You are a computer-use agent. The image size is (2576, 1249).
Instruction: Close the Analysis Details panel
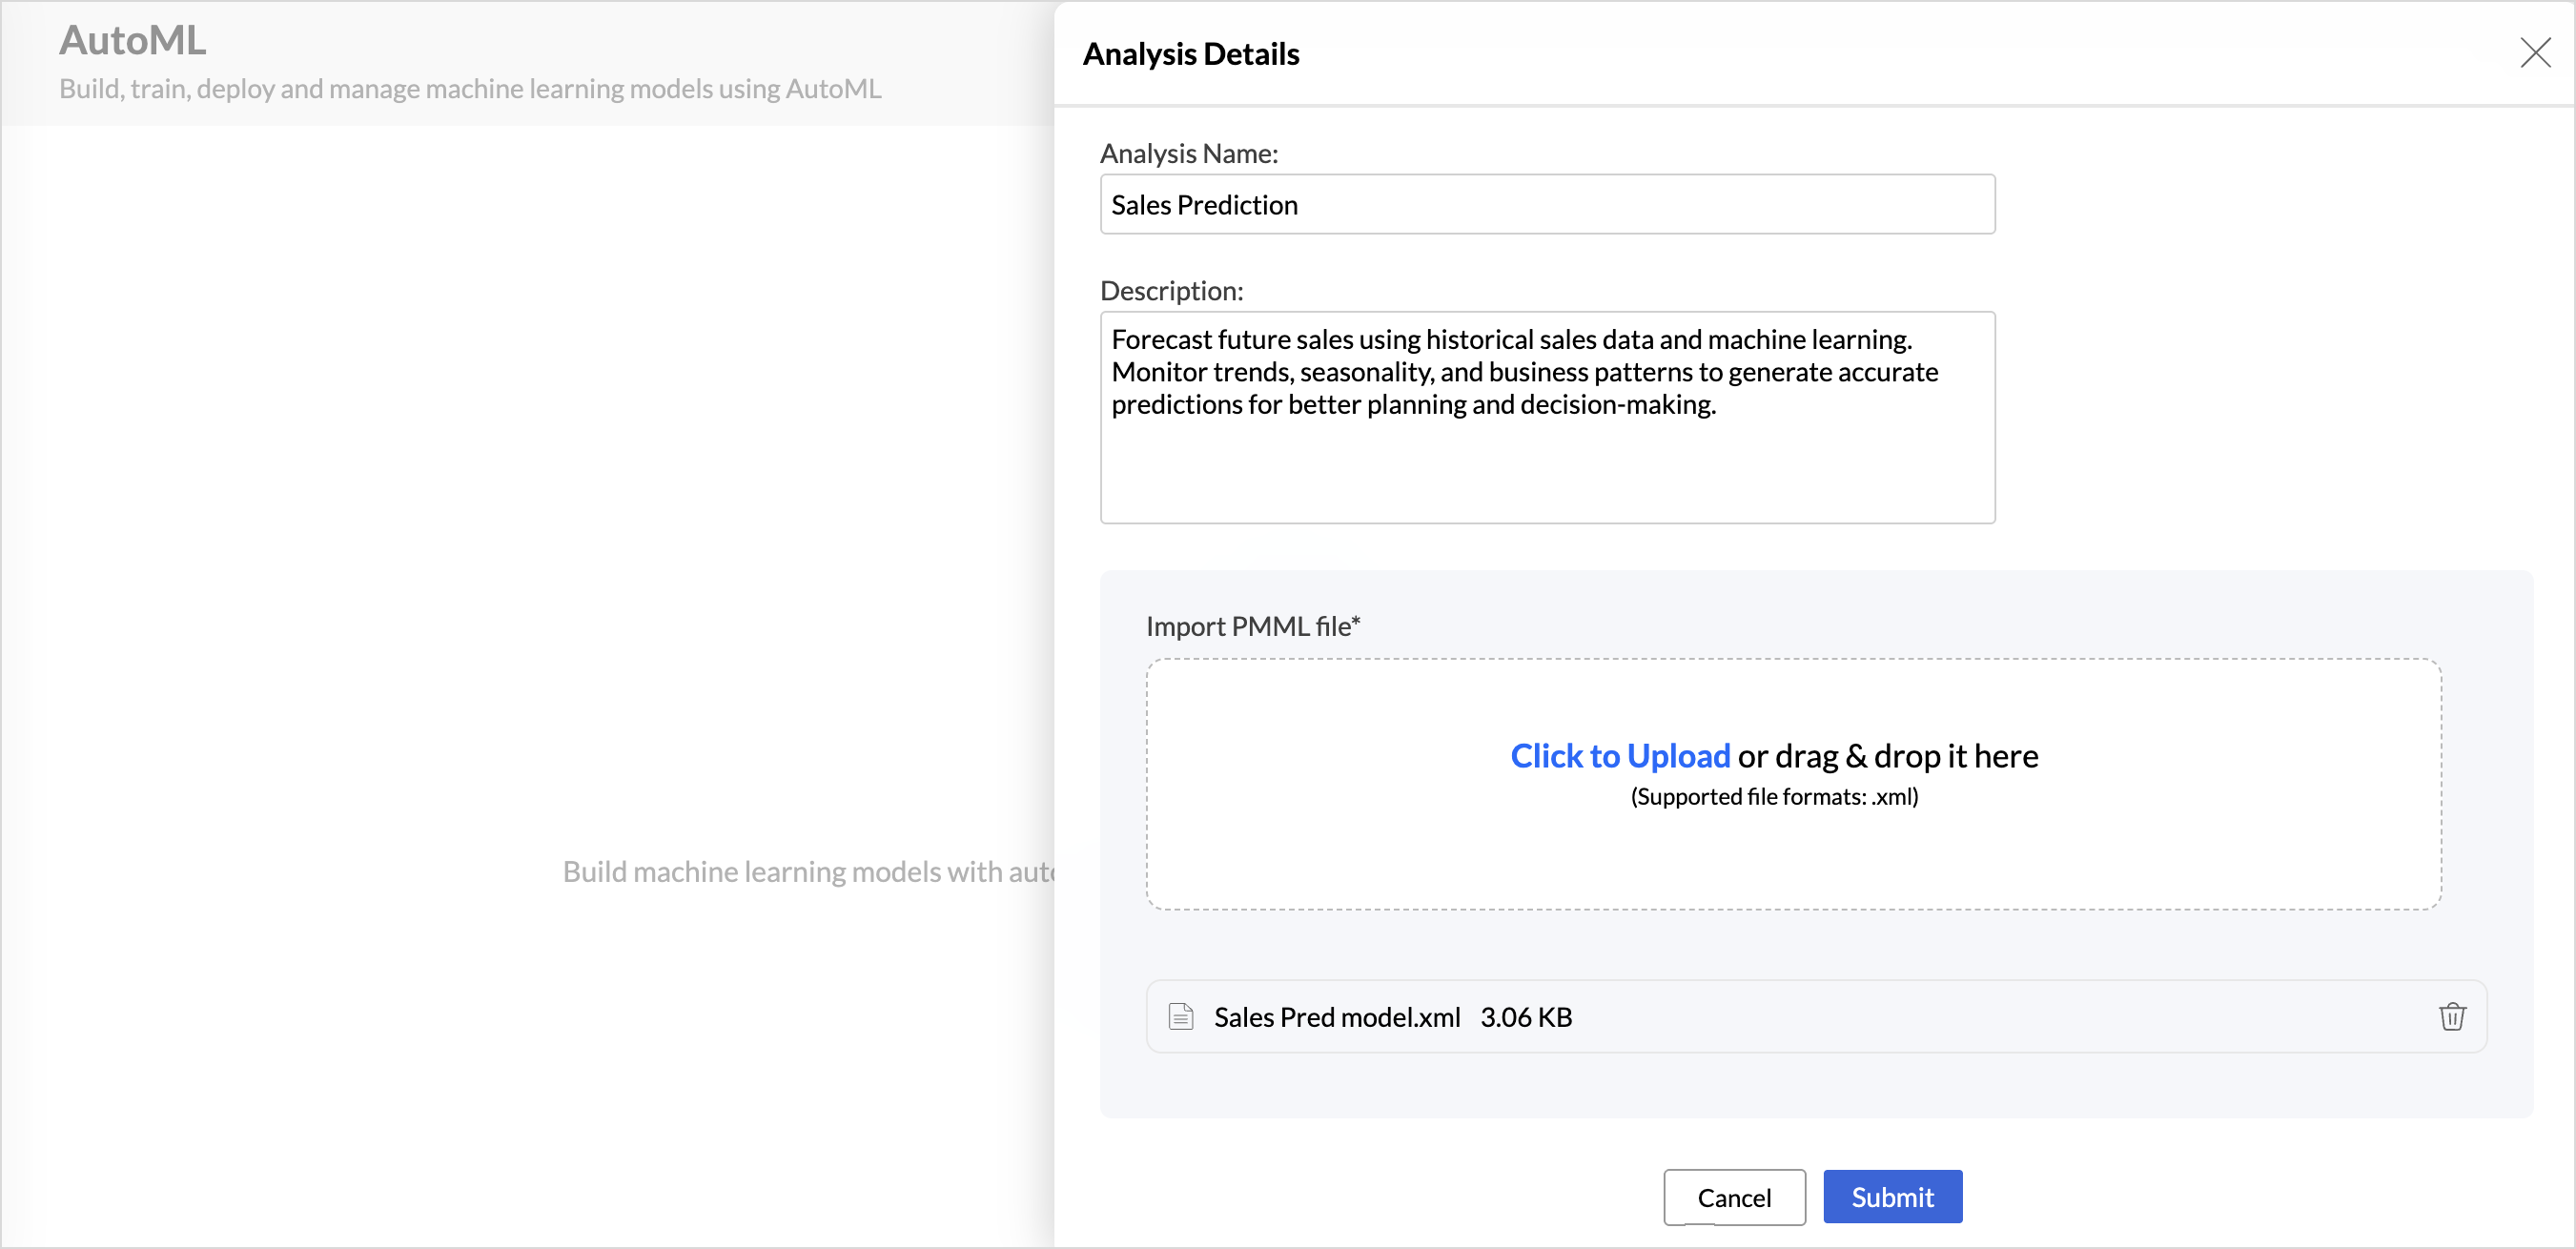click(2534, 52)
